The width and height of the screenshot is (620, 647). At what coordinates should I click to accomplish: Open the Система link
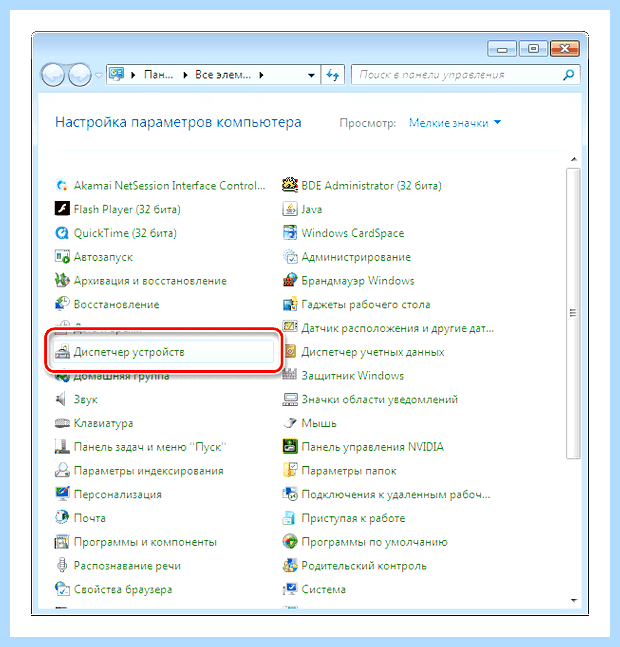click(323, 589)
